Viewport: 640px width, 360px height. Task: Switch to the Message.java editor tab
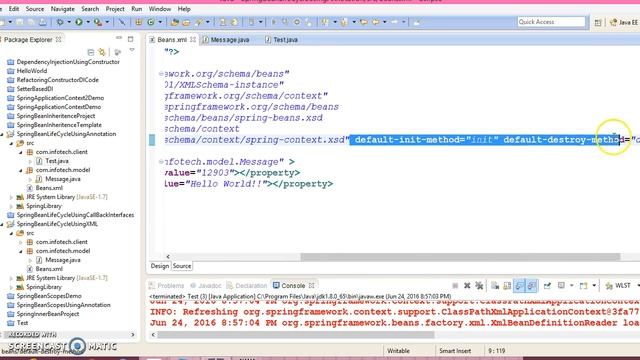tap(226, 40)
